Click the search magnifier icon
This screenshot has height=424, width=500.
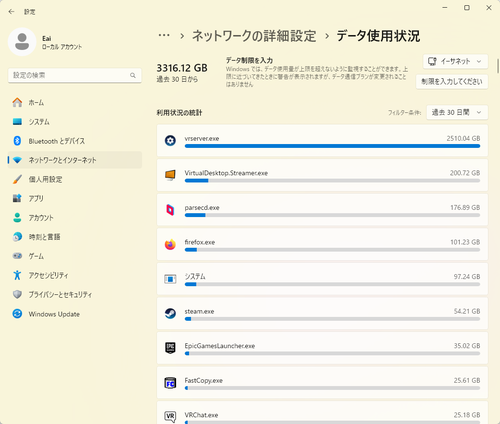pyautogui.click(x=133, y=75)
